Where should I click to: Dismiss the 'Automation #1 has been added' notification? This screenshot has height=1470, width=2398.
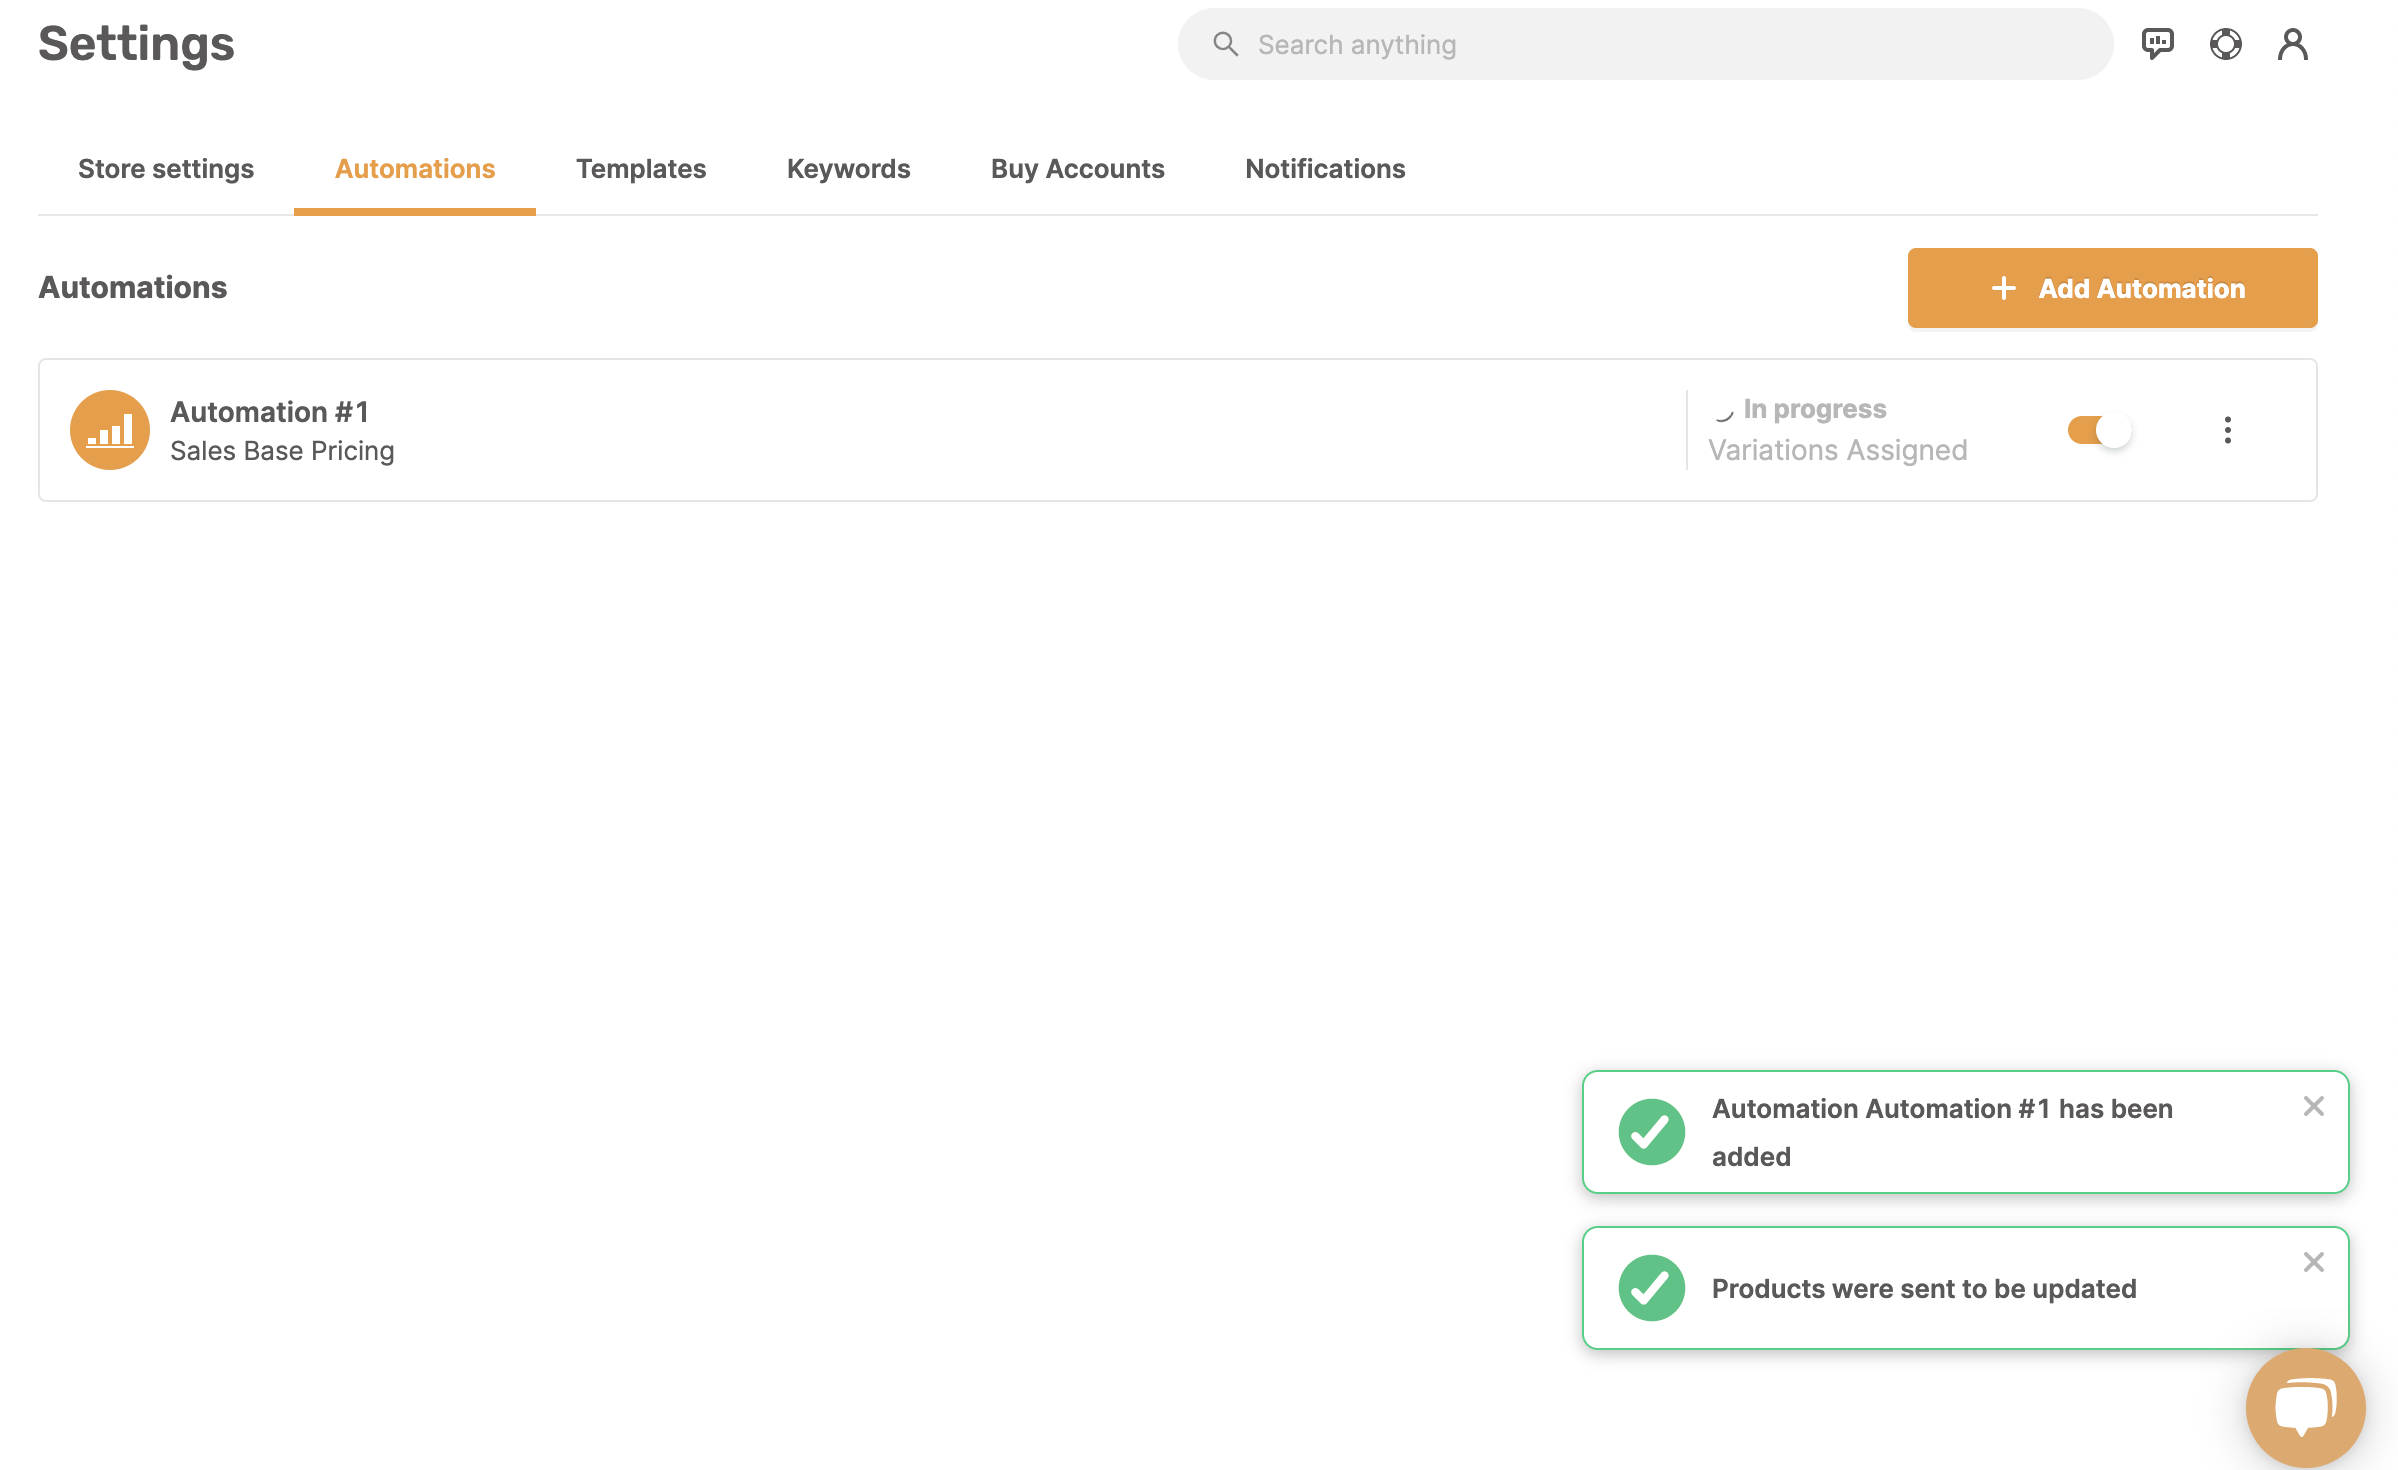pos(2313,1106)
